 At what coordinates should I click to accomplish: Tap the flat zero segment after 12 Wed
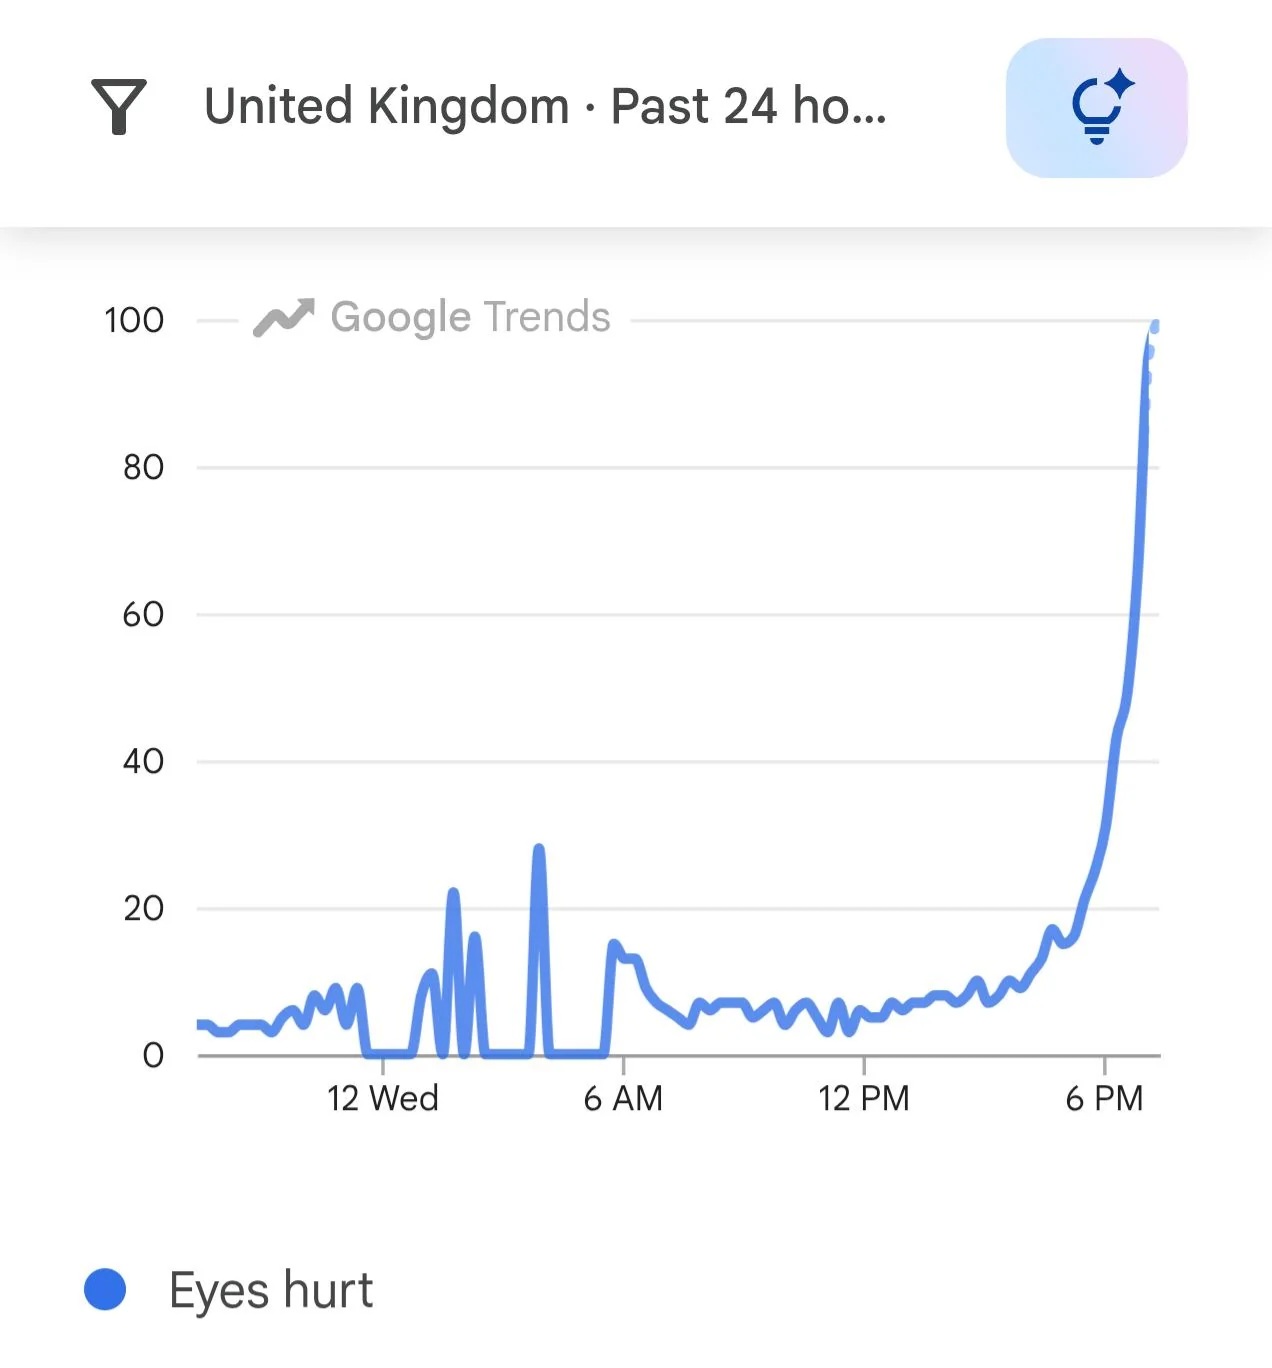388,1053
